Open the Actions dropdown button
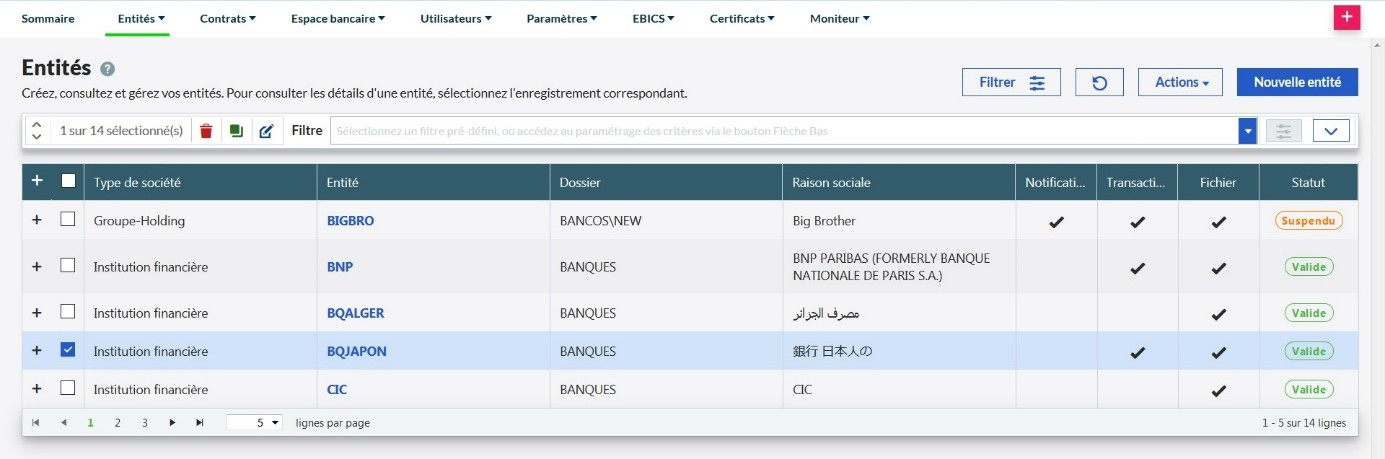The image size is (1385, 459). tap(1180, 83)
